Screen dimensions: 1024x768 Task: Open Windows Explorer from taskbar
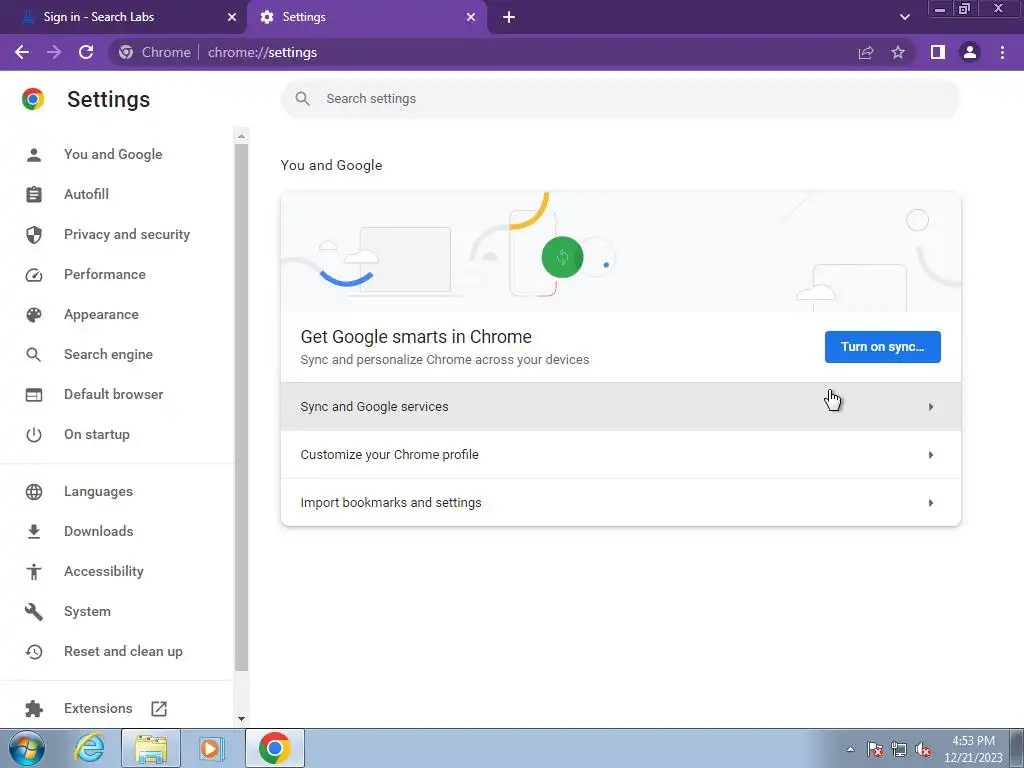151,748
